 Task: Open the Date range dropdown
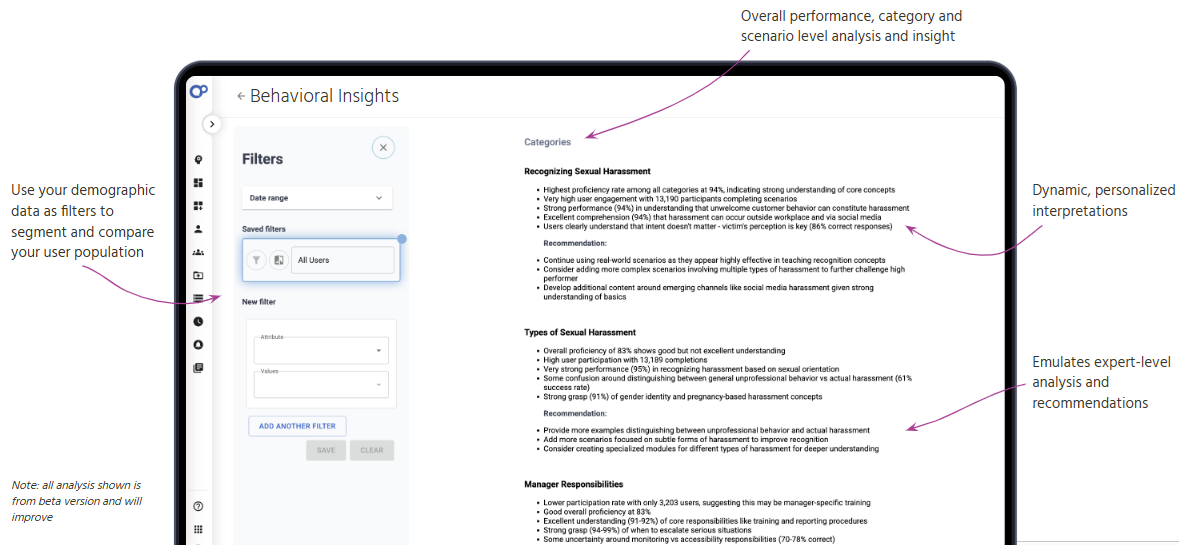[317, 198]
